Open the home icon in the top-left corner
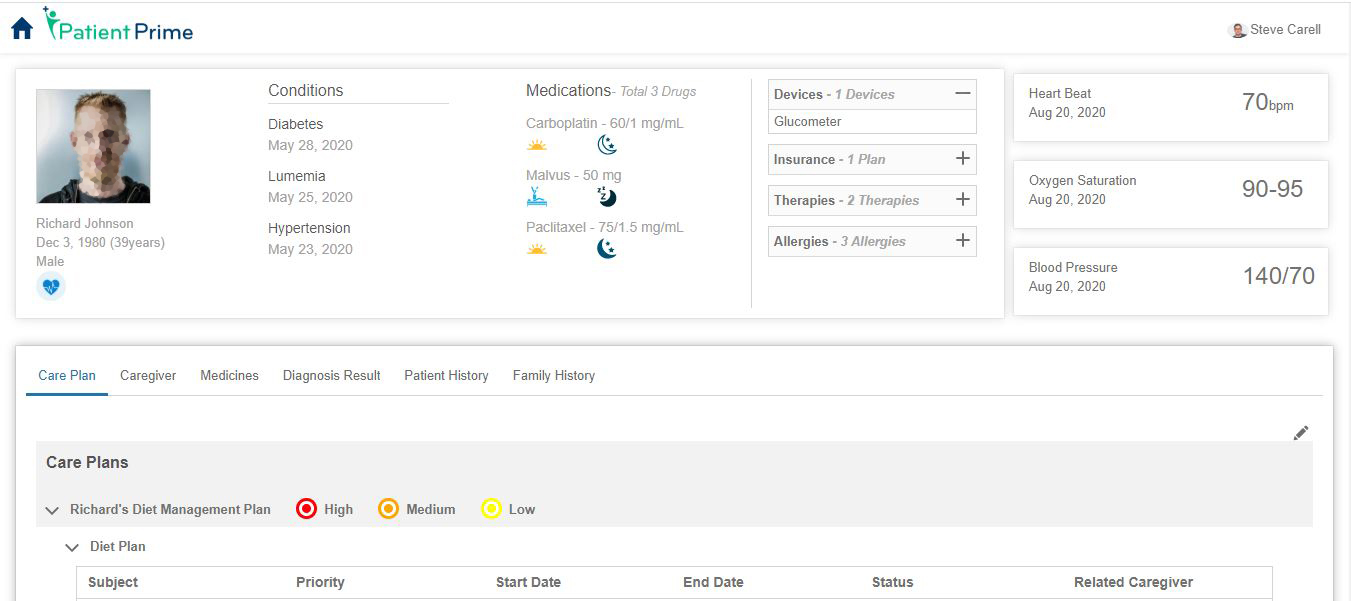 click(x=21, y=27)
